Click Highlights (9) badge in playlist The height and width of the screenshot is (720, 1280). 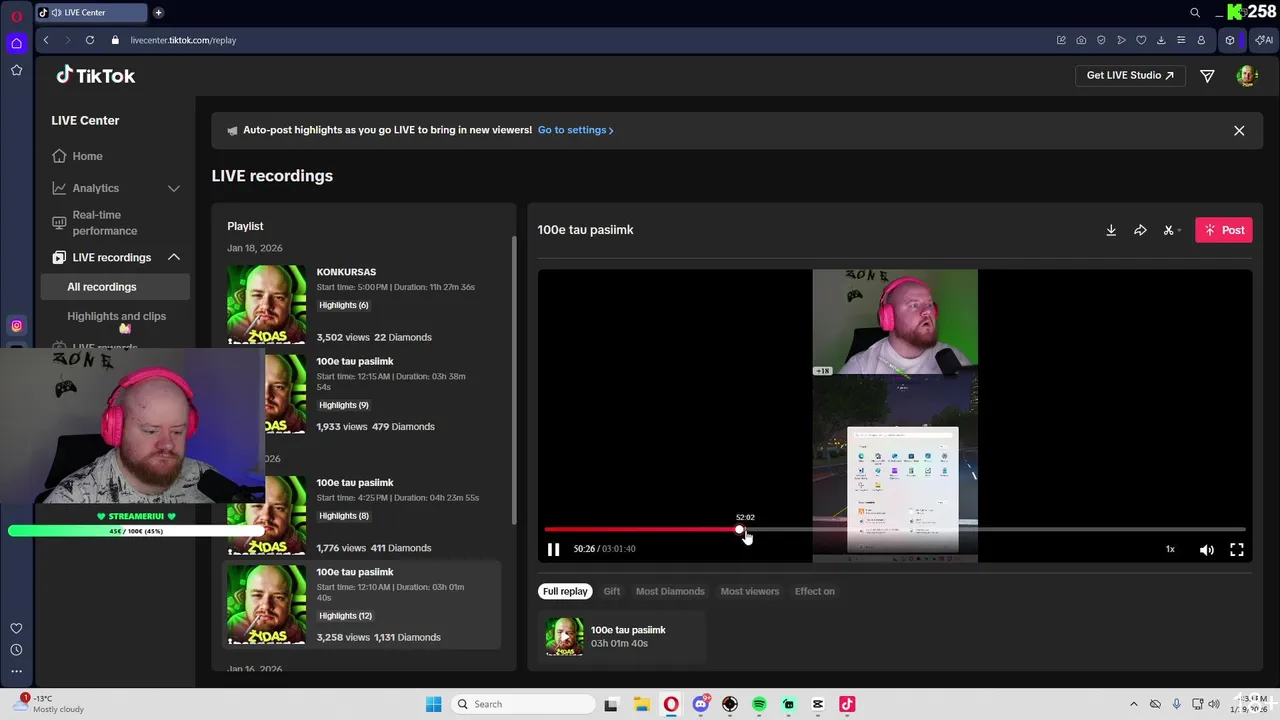344,405
